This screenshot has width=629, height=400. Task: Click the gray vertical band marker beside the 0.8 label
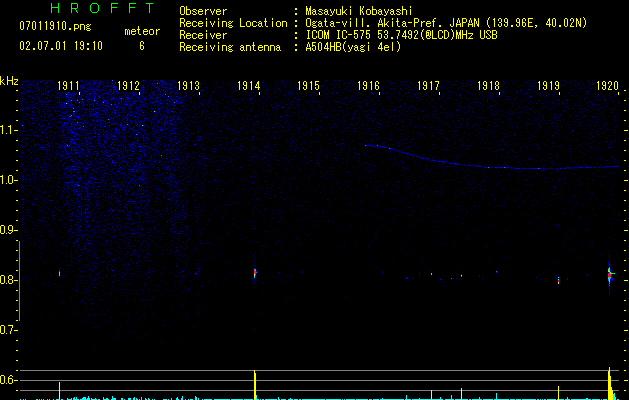[19, 280]
